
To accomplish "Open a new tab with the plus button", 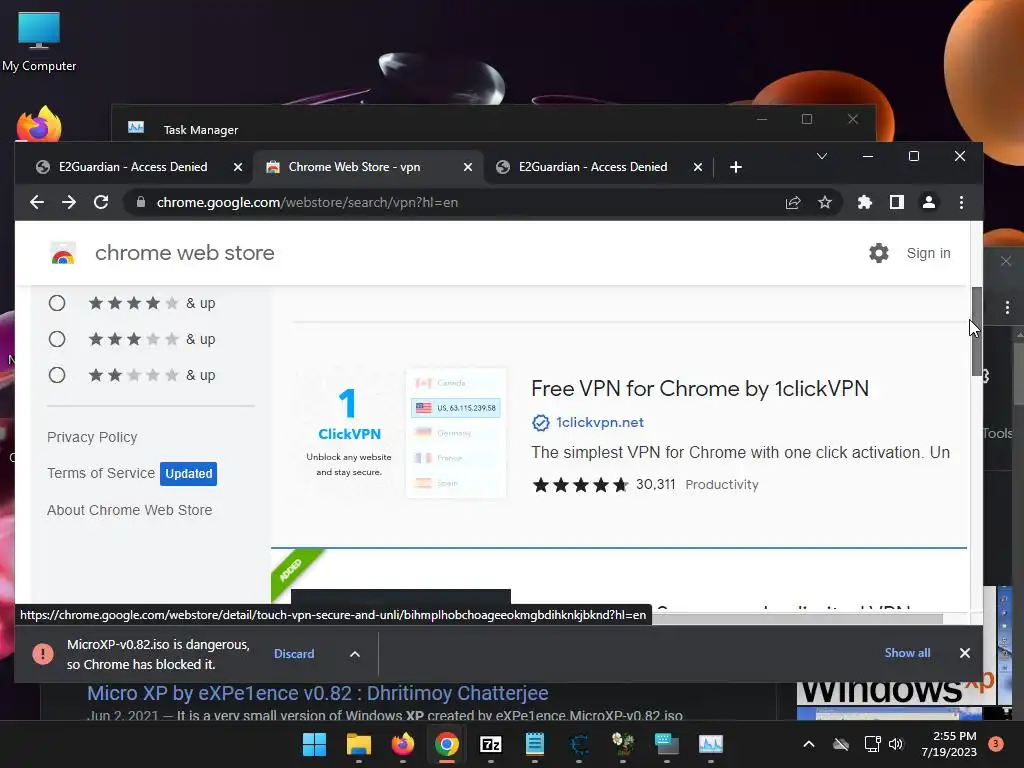I will pos(736,167).
